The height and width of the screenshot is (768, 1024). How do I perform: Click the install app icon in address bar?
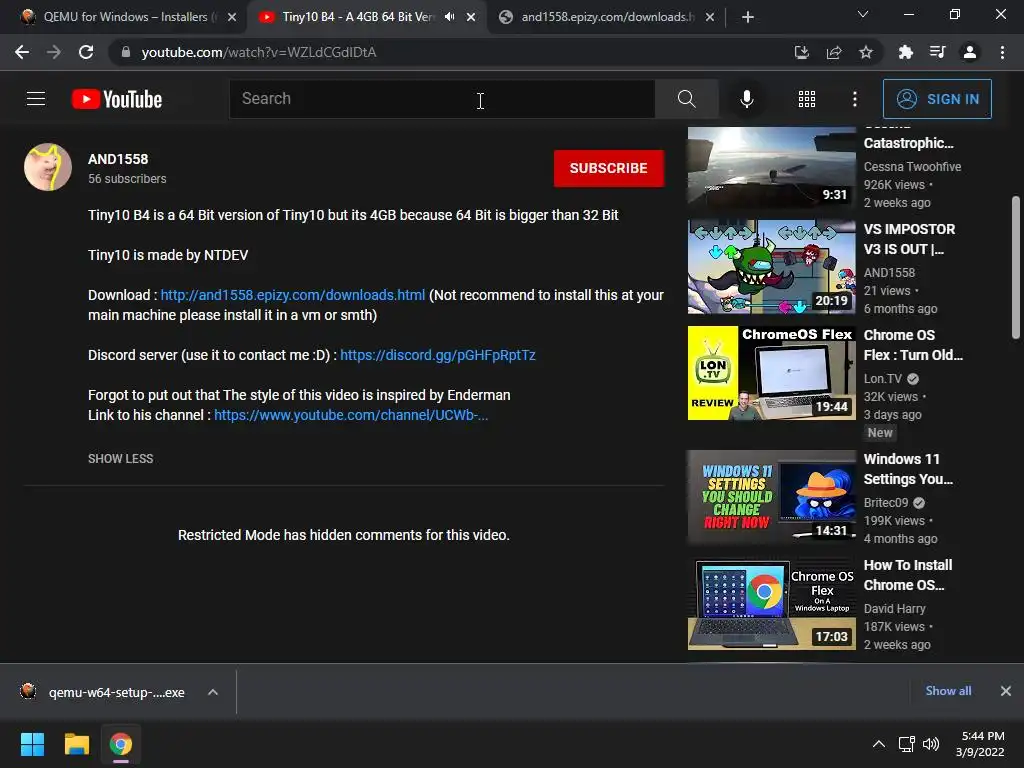(802, 52)
